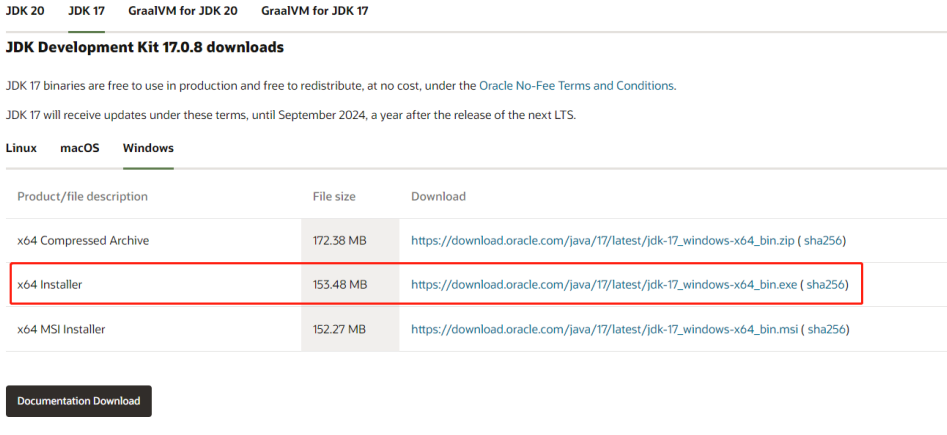The image size is (947, 435).
Task: Open sha256 link for the exe installer
Action: pos(826,284)
